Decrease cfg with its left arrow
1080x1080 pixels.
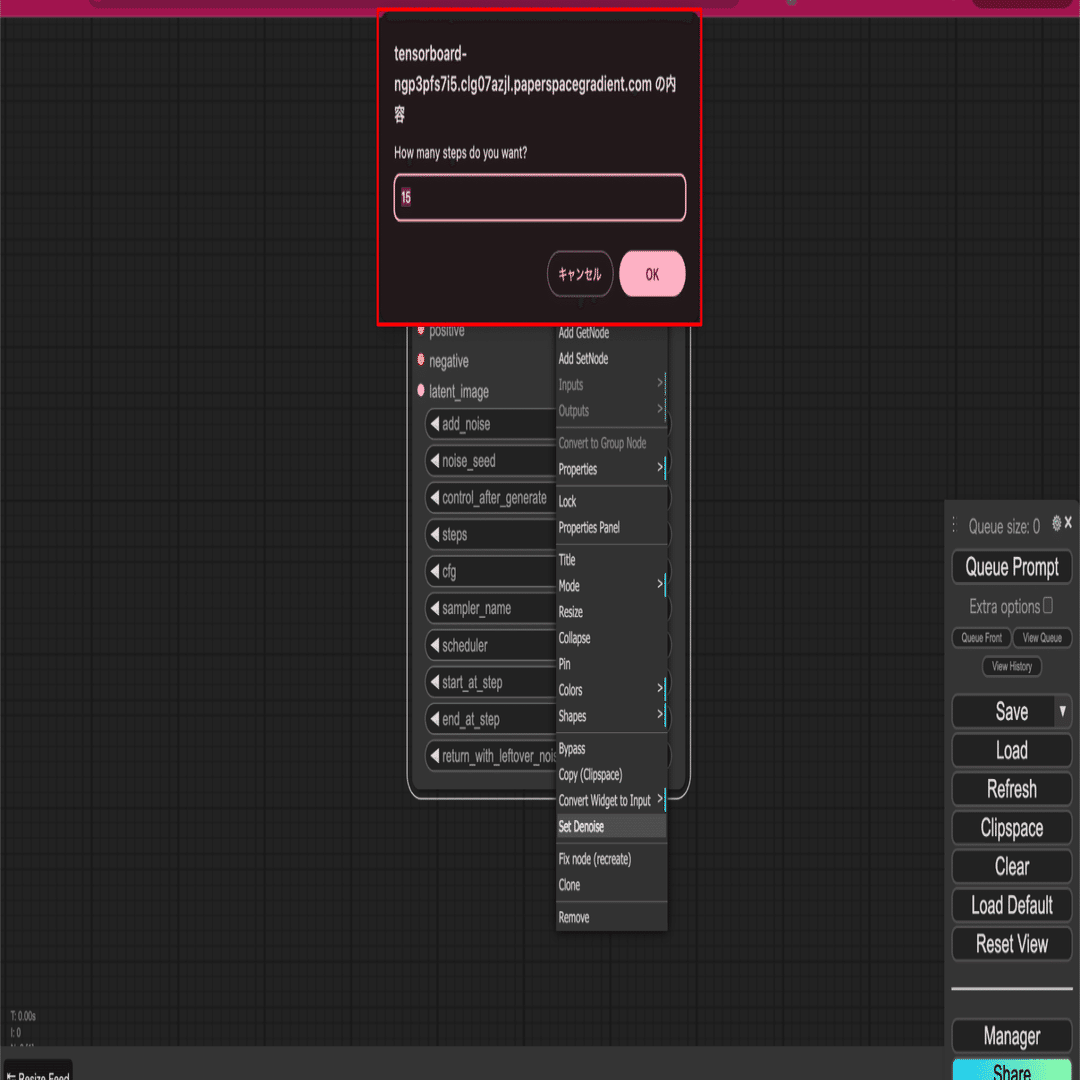(435, 571)
